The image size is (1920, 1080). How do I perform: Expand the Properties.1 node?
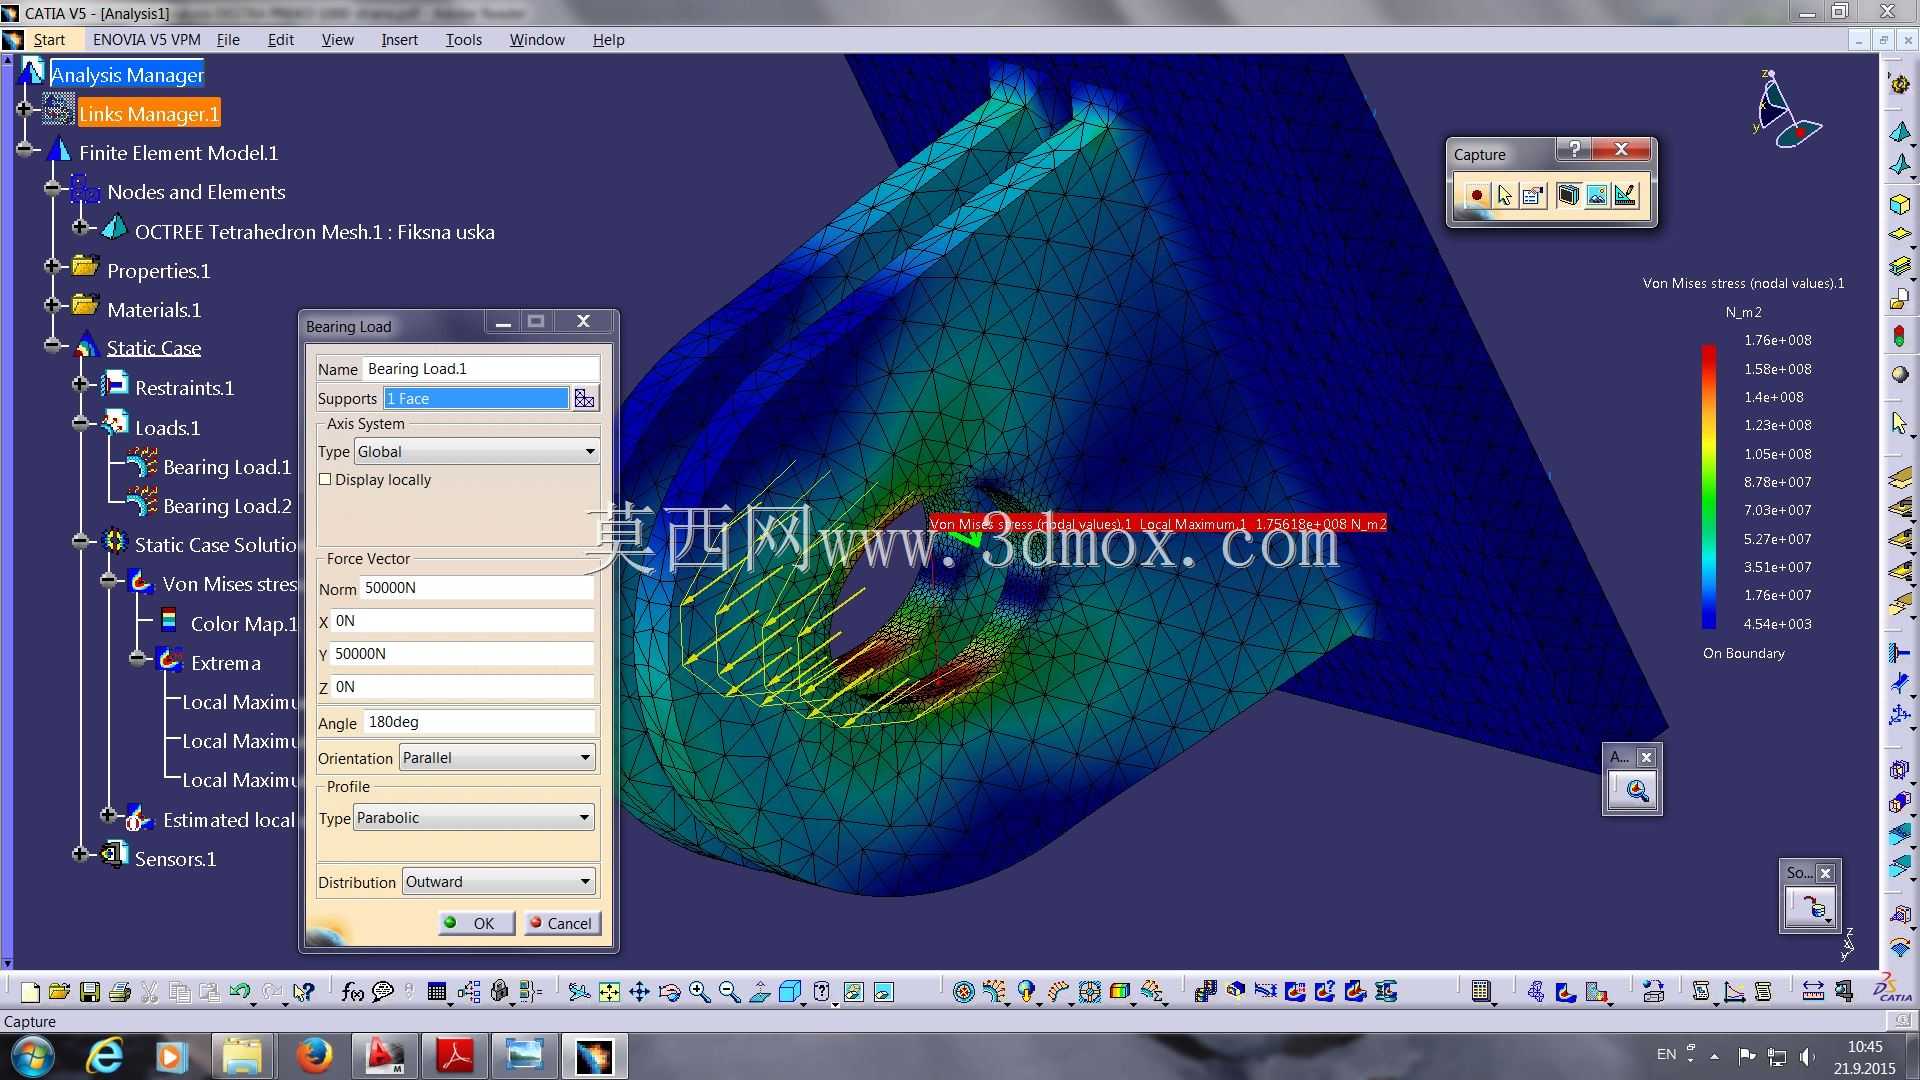pos(53,266)
